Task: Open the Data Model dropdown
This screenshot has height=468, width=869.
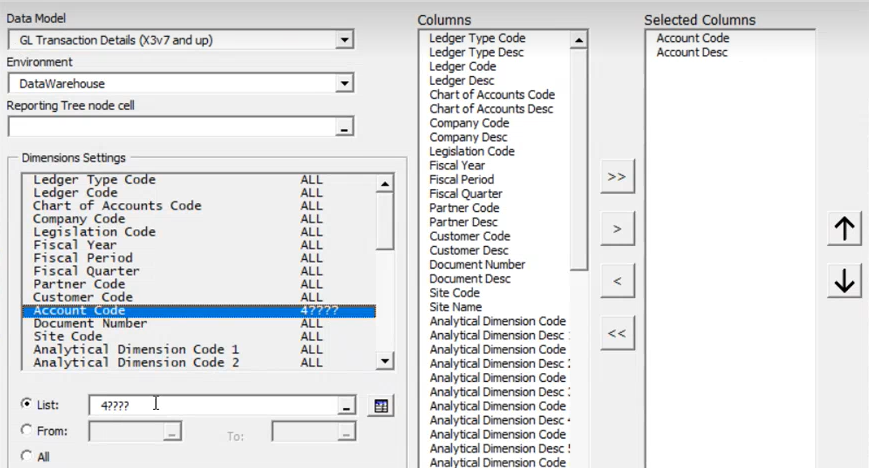Action: (x=345, y=40)
